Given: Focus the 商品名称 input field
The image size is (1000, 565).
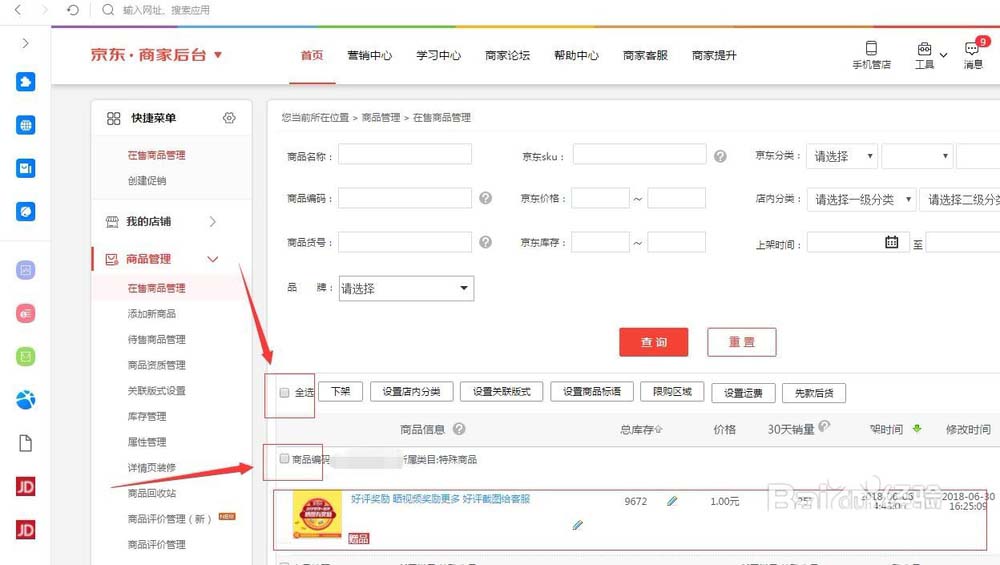Looking at the screenshot, I should pos(405,154).
